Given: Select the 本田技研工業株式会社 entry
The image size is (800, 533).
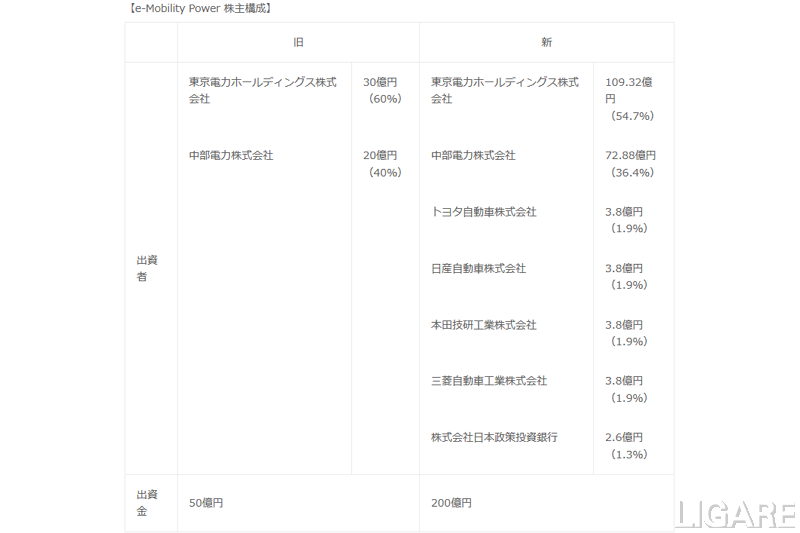Looking at the screenshot, I should pyautogui.click(x=483, y=325).
